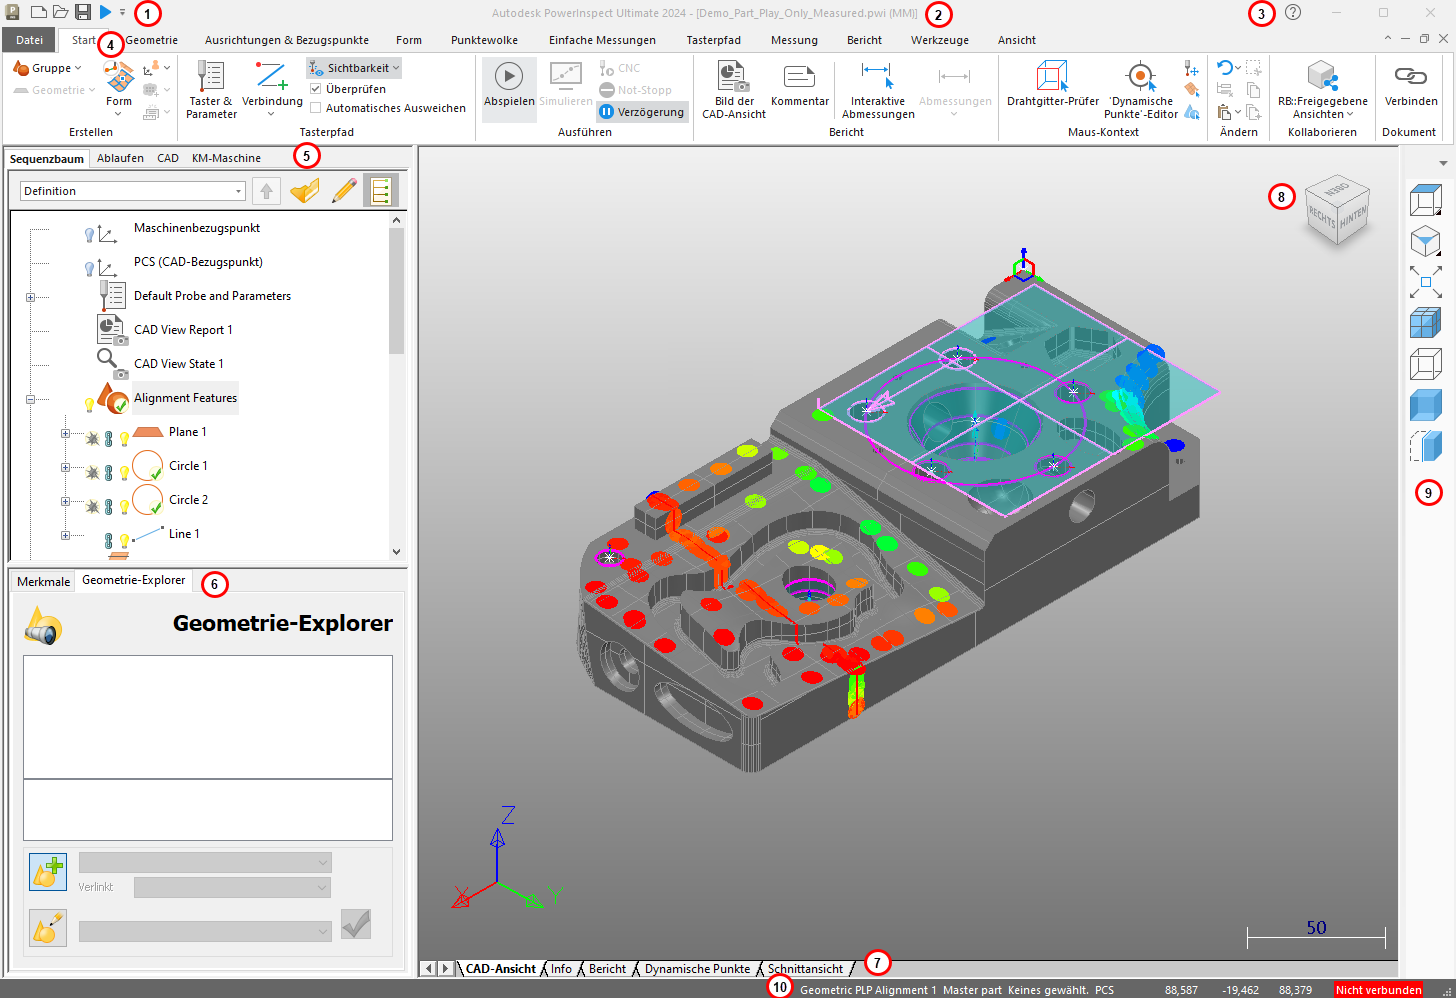Image resolution: width=1456 pixels, height=998 pixels.
Task: Open the Punktewolke ribbon tab
Action: pyautogui.click(x=484, y=40)
